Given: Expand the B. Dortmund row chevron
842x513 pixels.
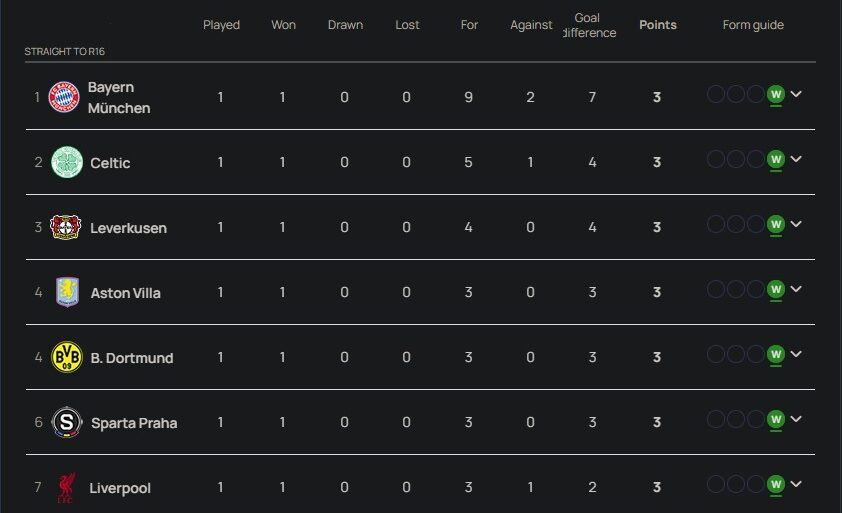Looking at the screenshot, I should point(796,355).
